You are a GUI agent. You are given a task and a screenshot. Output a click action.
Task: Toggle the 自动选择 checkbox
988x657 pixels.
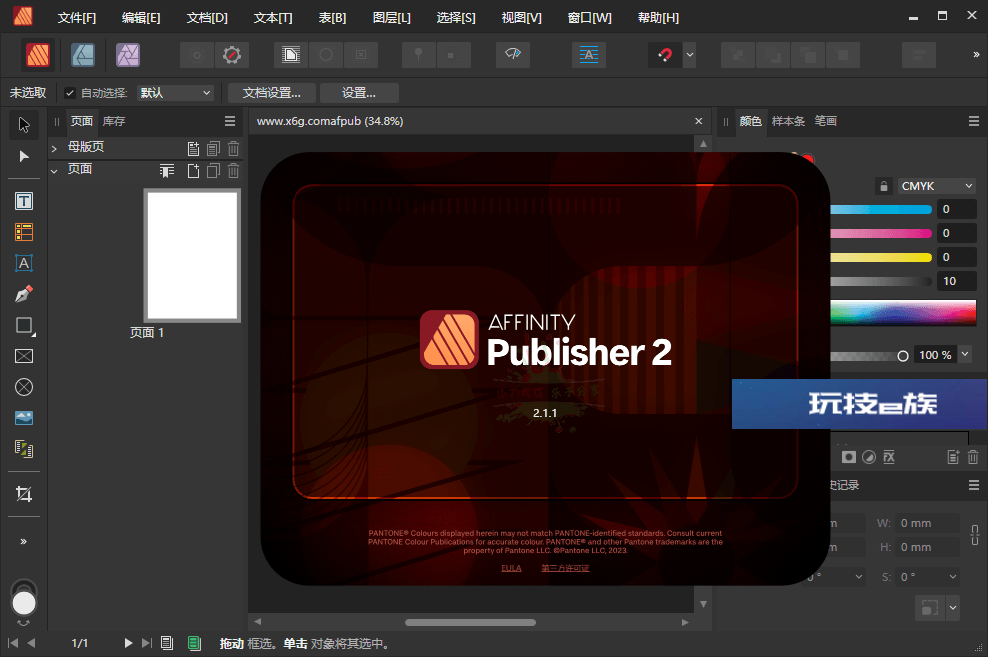[x=70, y=93]
